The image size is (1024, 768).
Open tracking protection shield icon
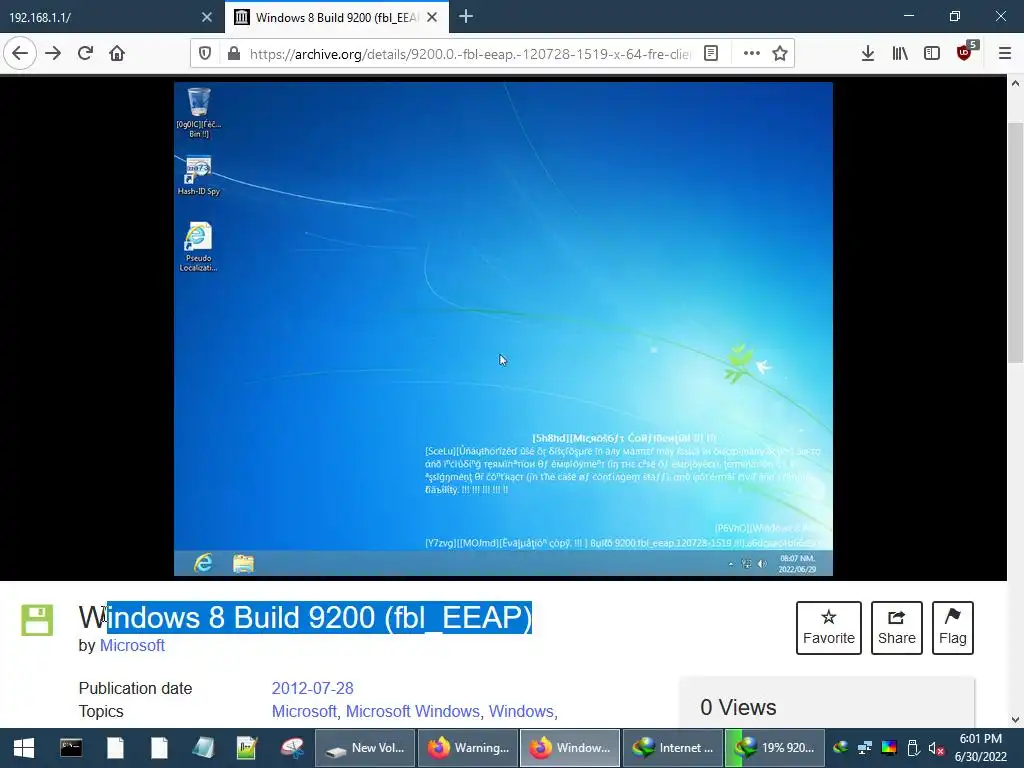coord(205,54)
